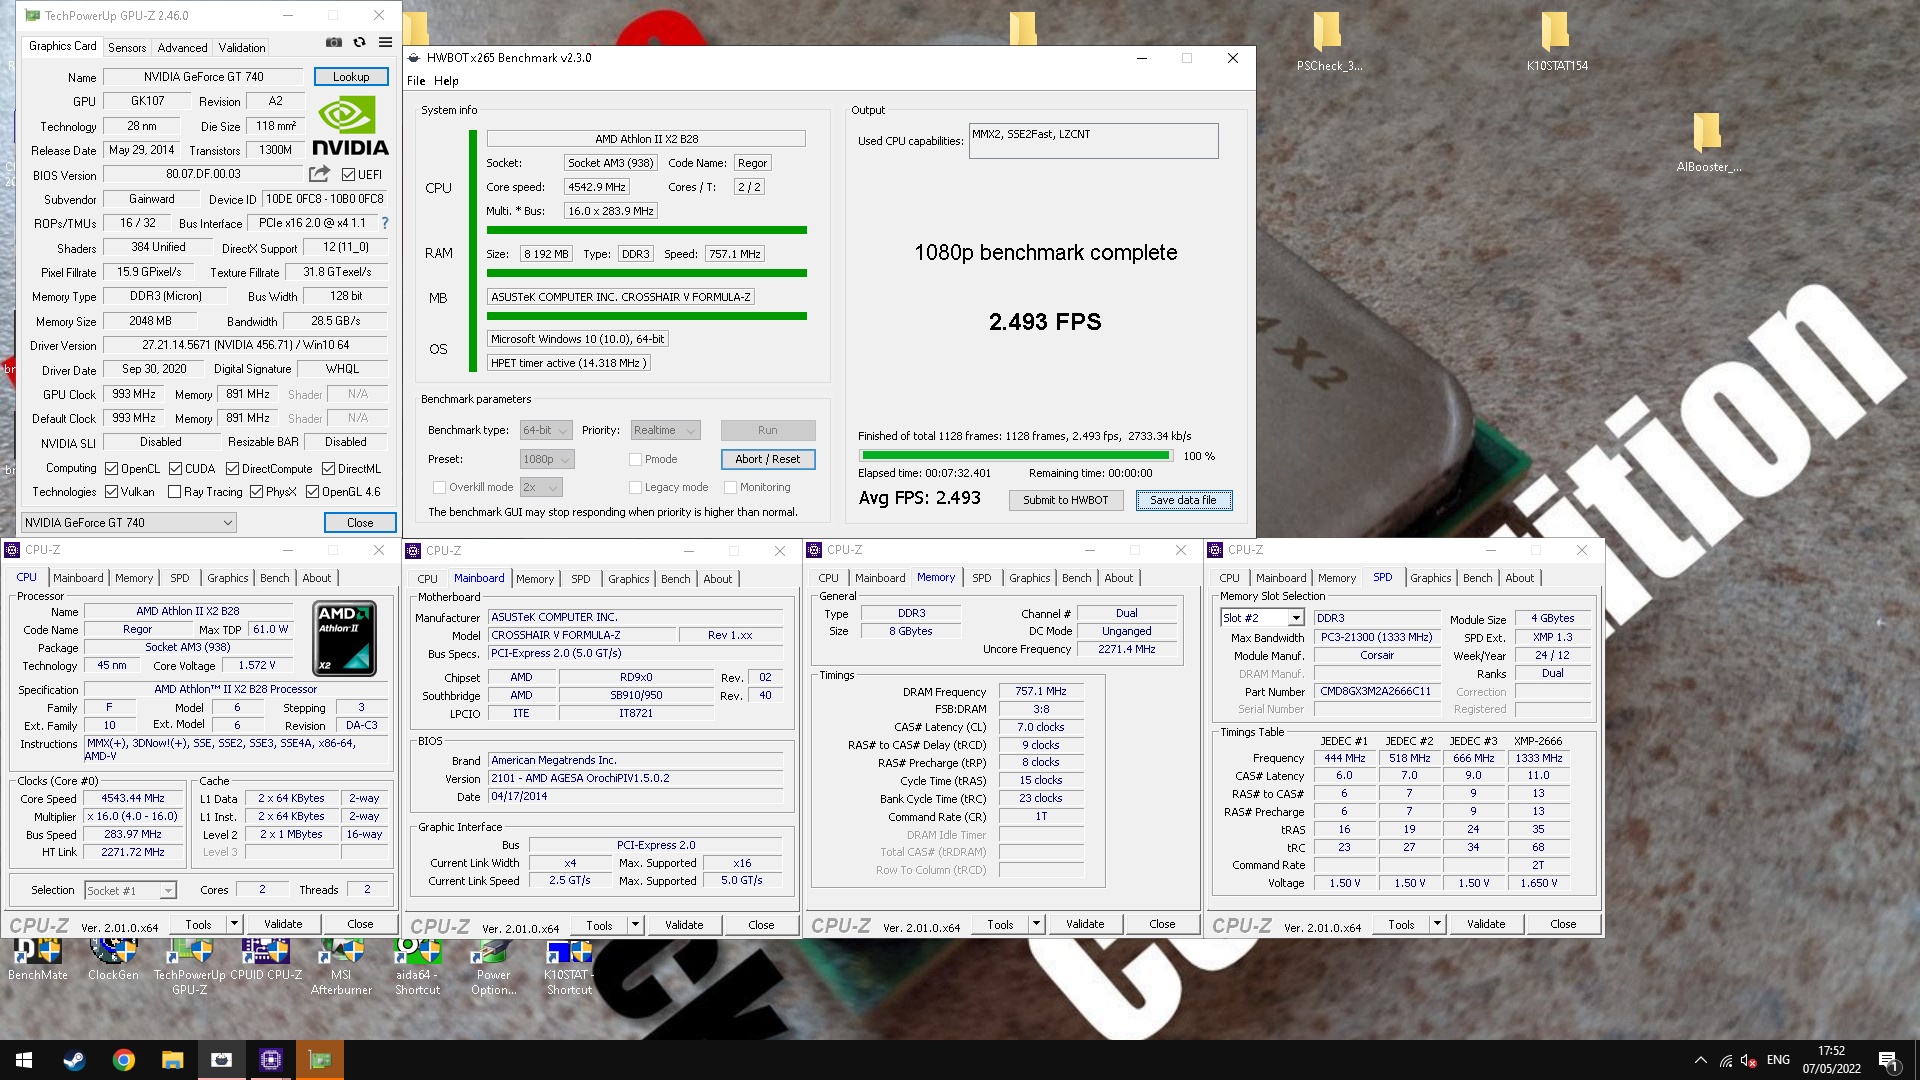Open Bench tab in first CPU-Z window
The height and width of the screenshot is (1080, 1920).
pos(274,579)
